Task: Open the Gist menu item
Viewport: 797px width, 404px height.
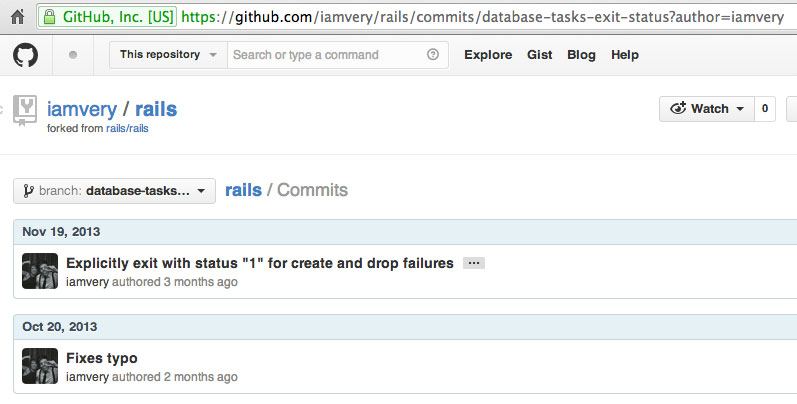Action: [539, 55]
